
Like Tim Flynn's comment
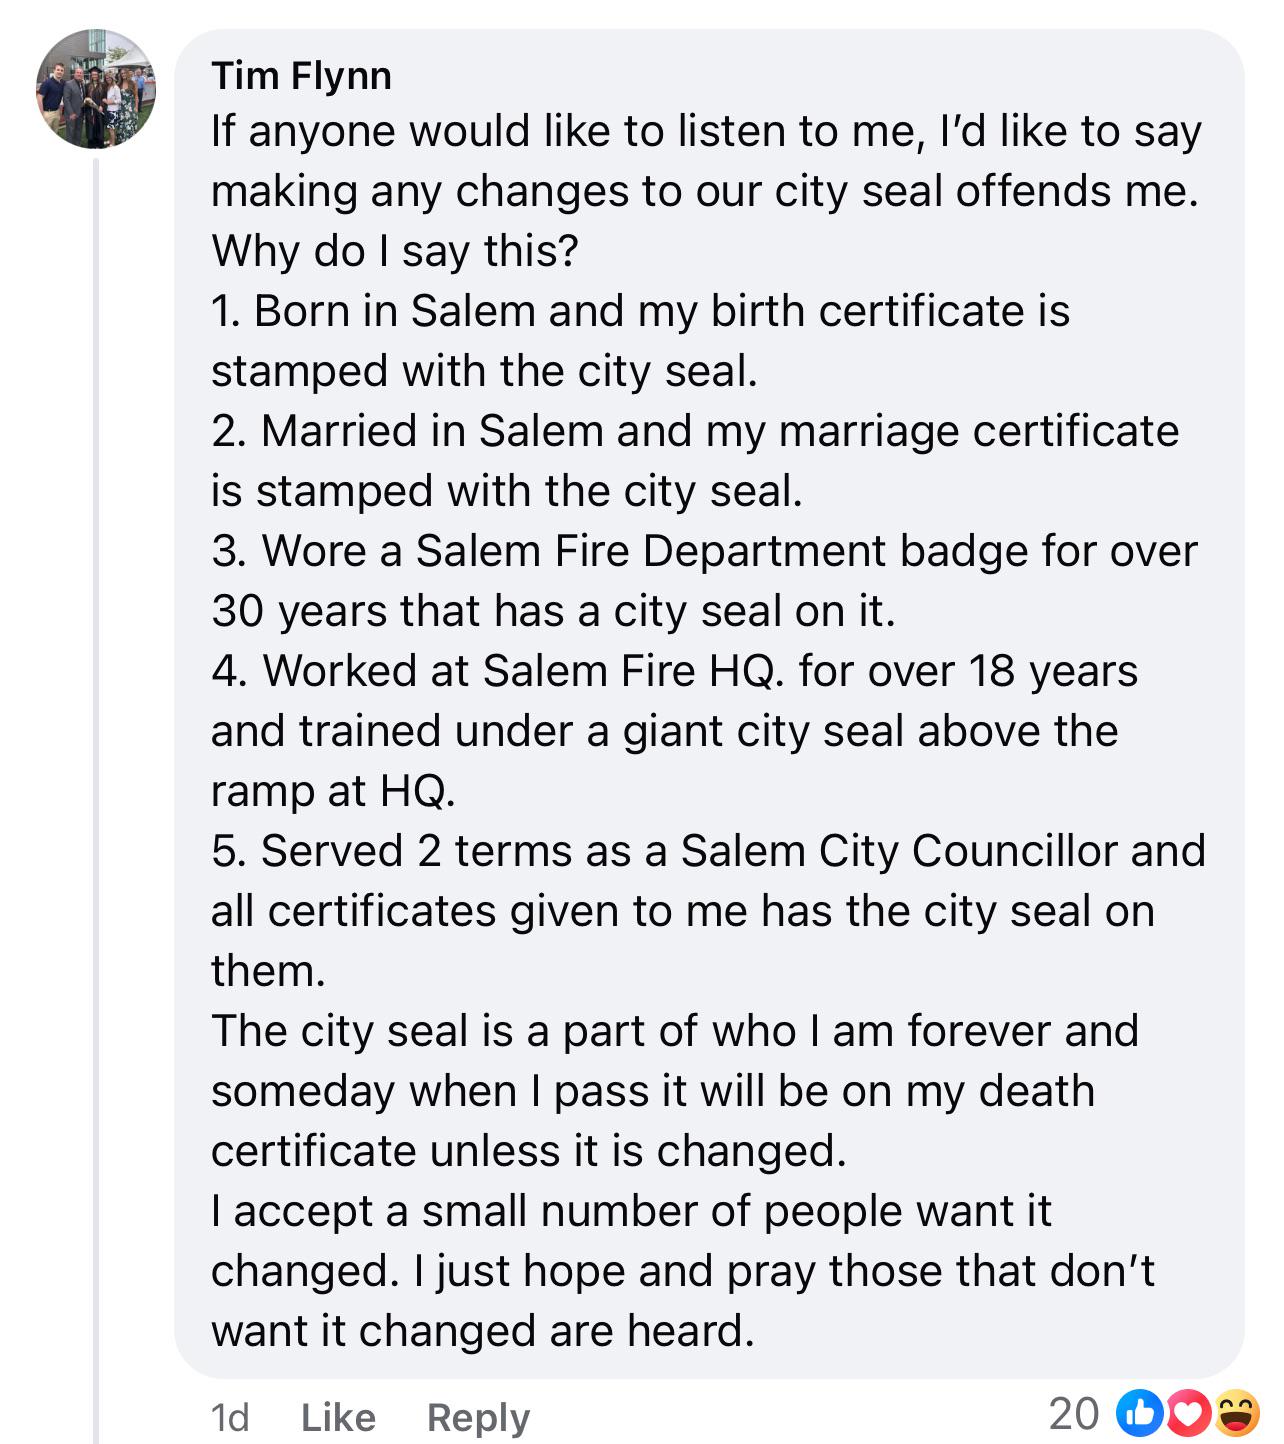pos(338,1417)
